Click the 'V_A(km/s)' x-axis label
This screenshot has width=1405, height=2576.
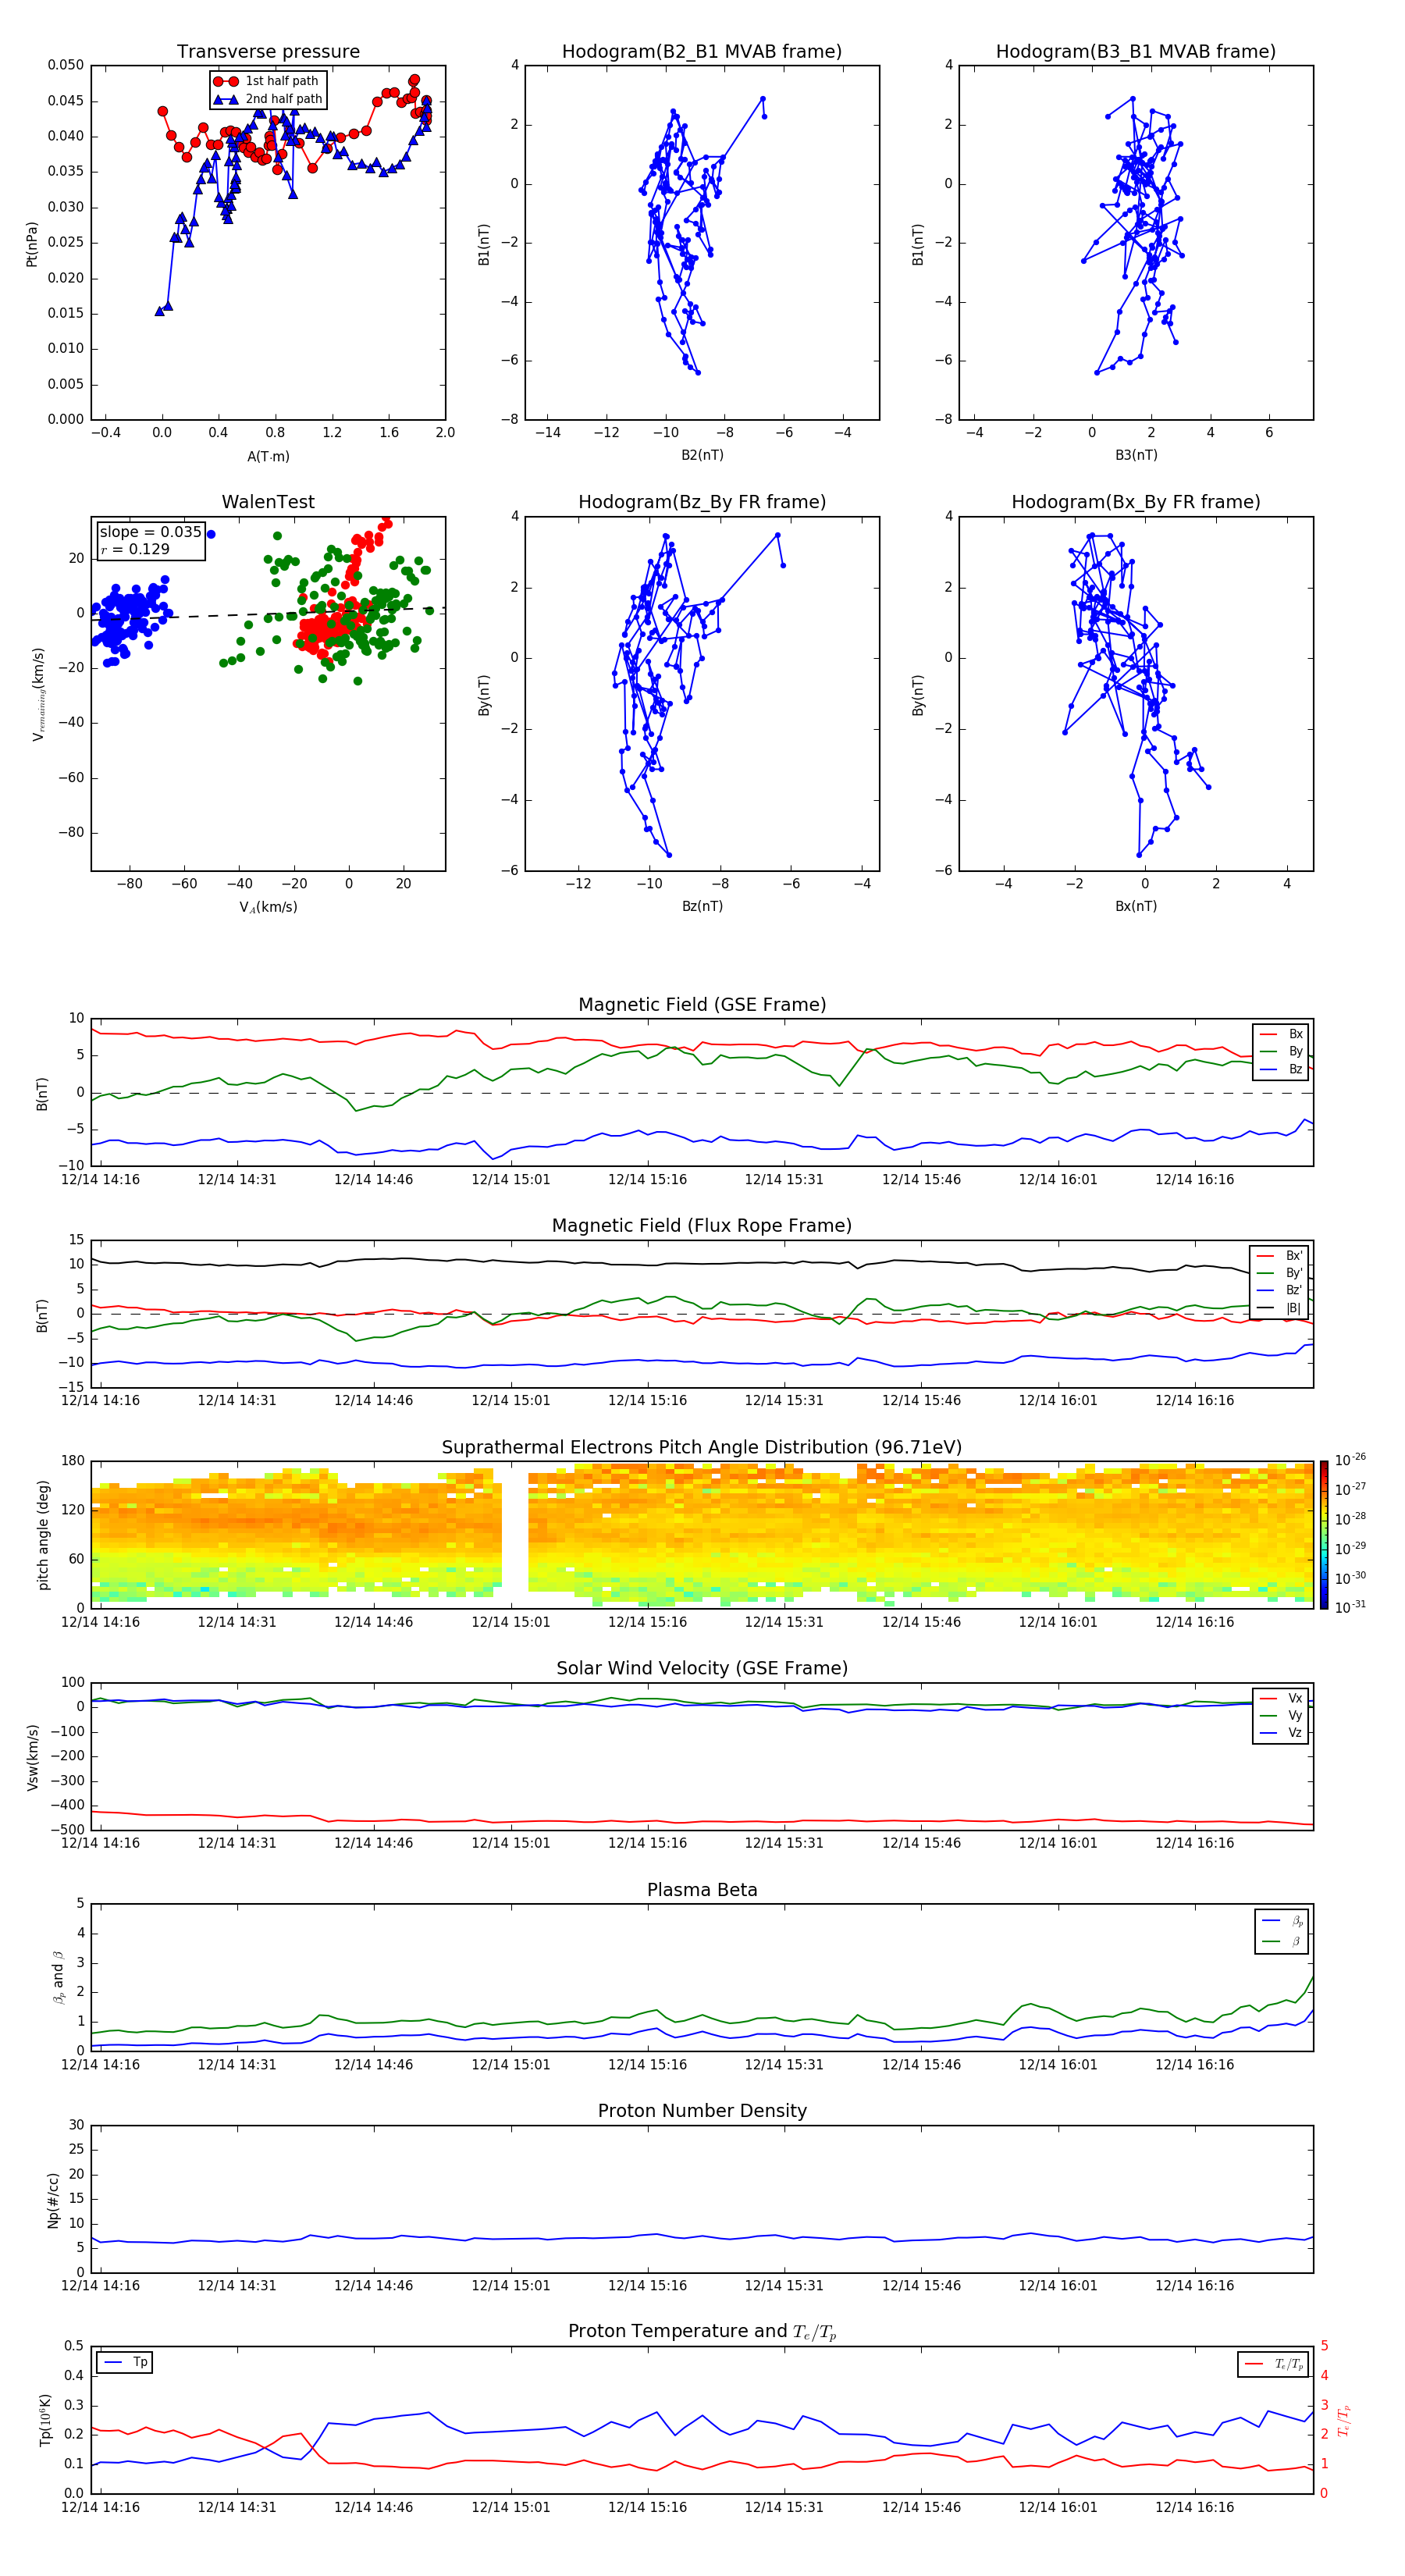[268, 907]
